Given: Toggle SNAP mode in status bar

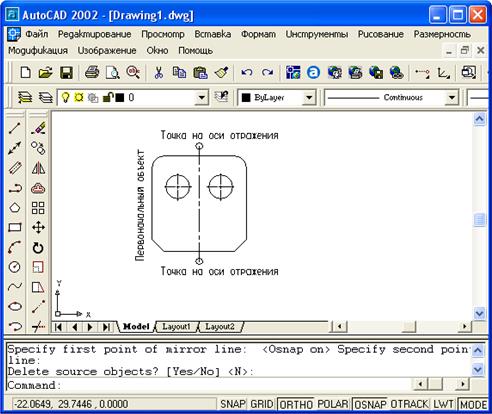Looking at the screenshot, I should (232, 404).
